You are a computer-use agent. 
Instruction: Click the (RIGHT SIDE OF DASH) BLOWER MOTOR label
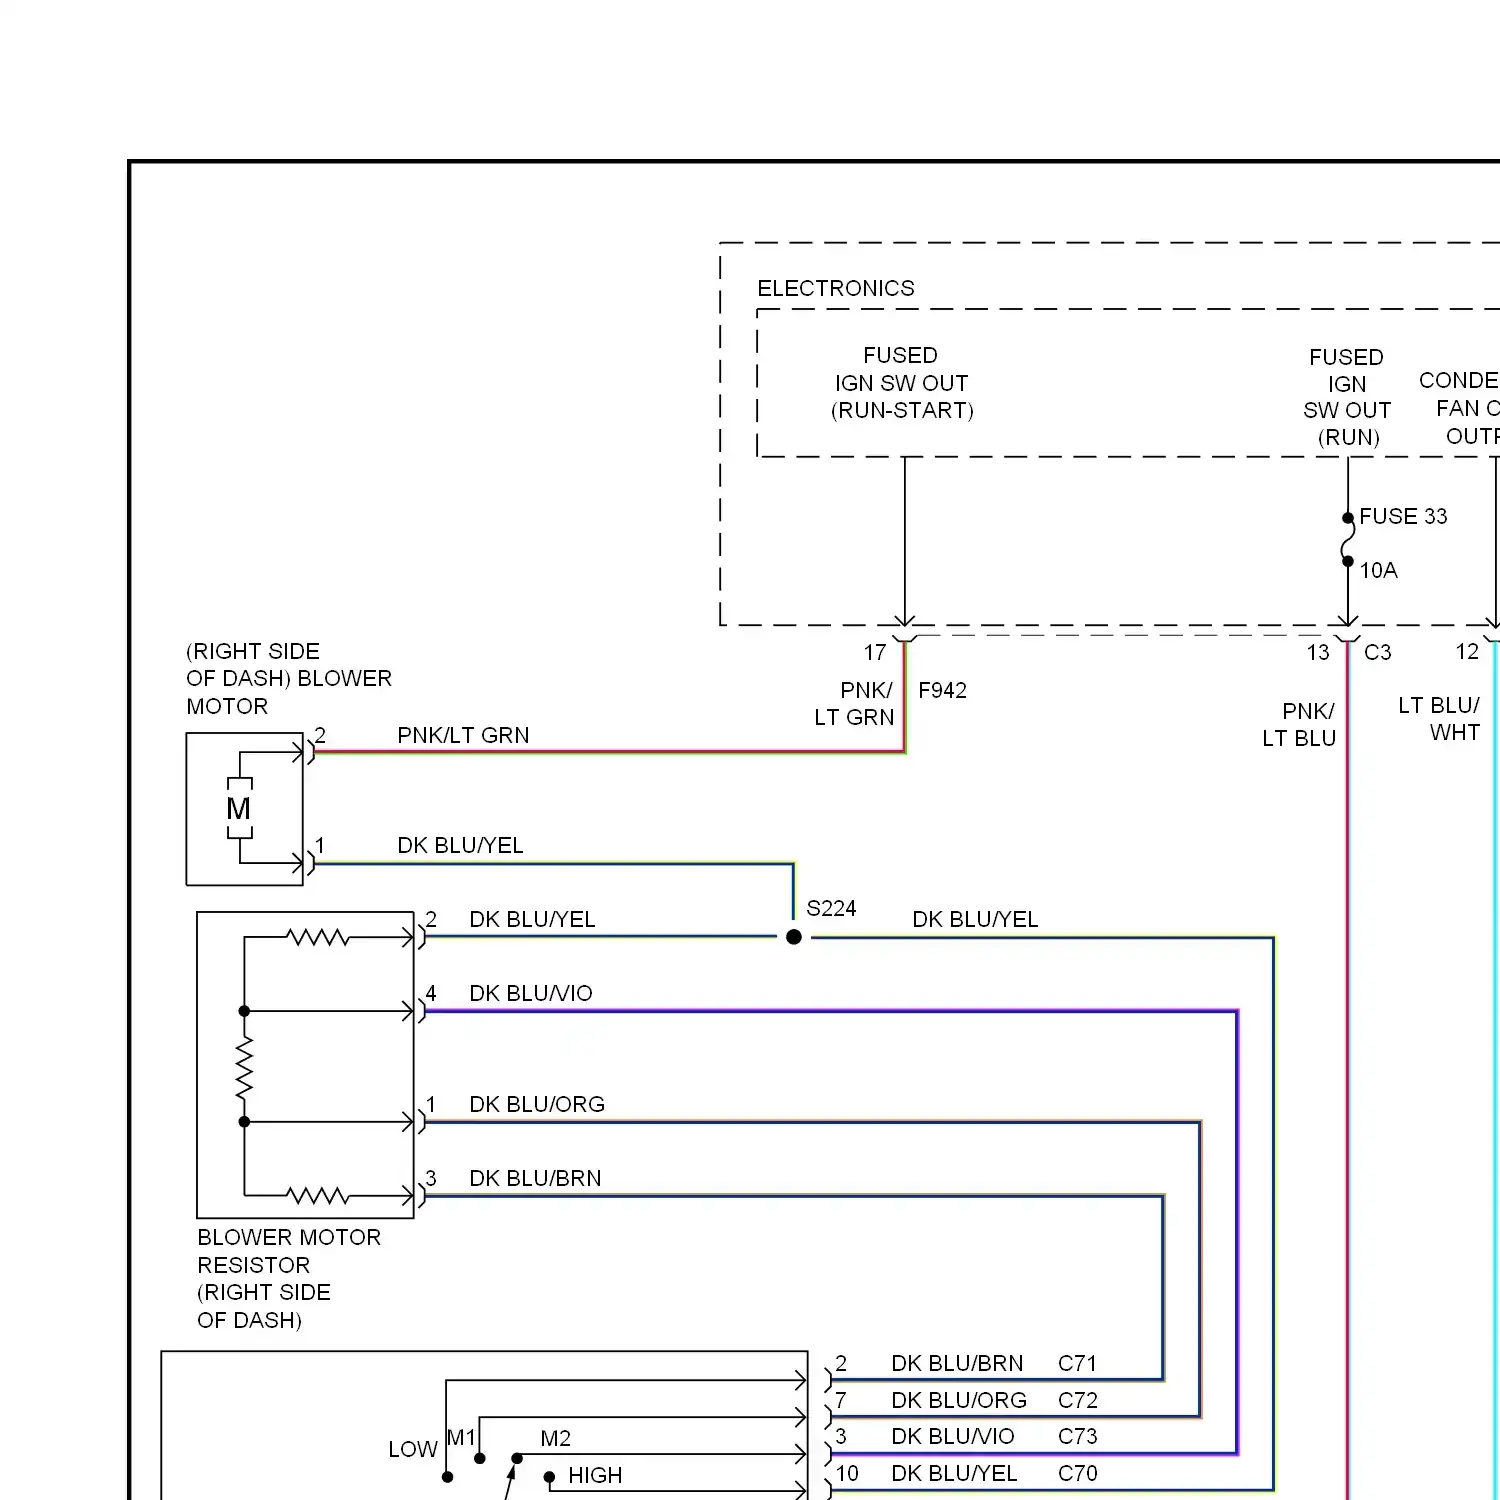(x=289, y=679)
